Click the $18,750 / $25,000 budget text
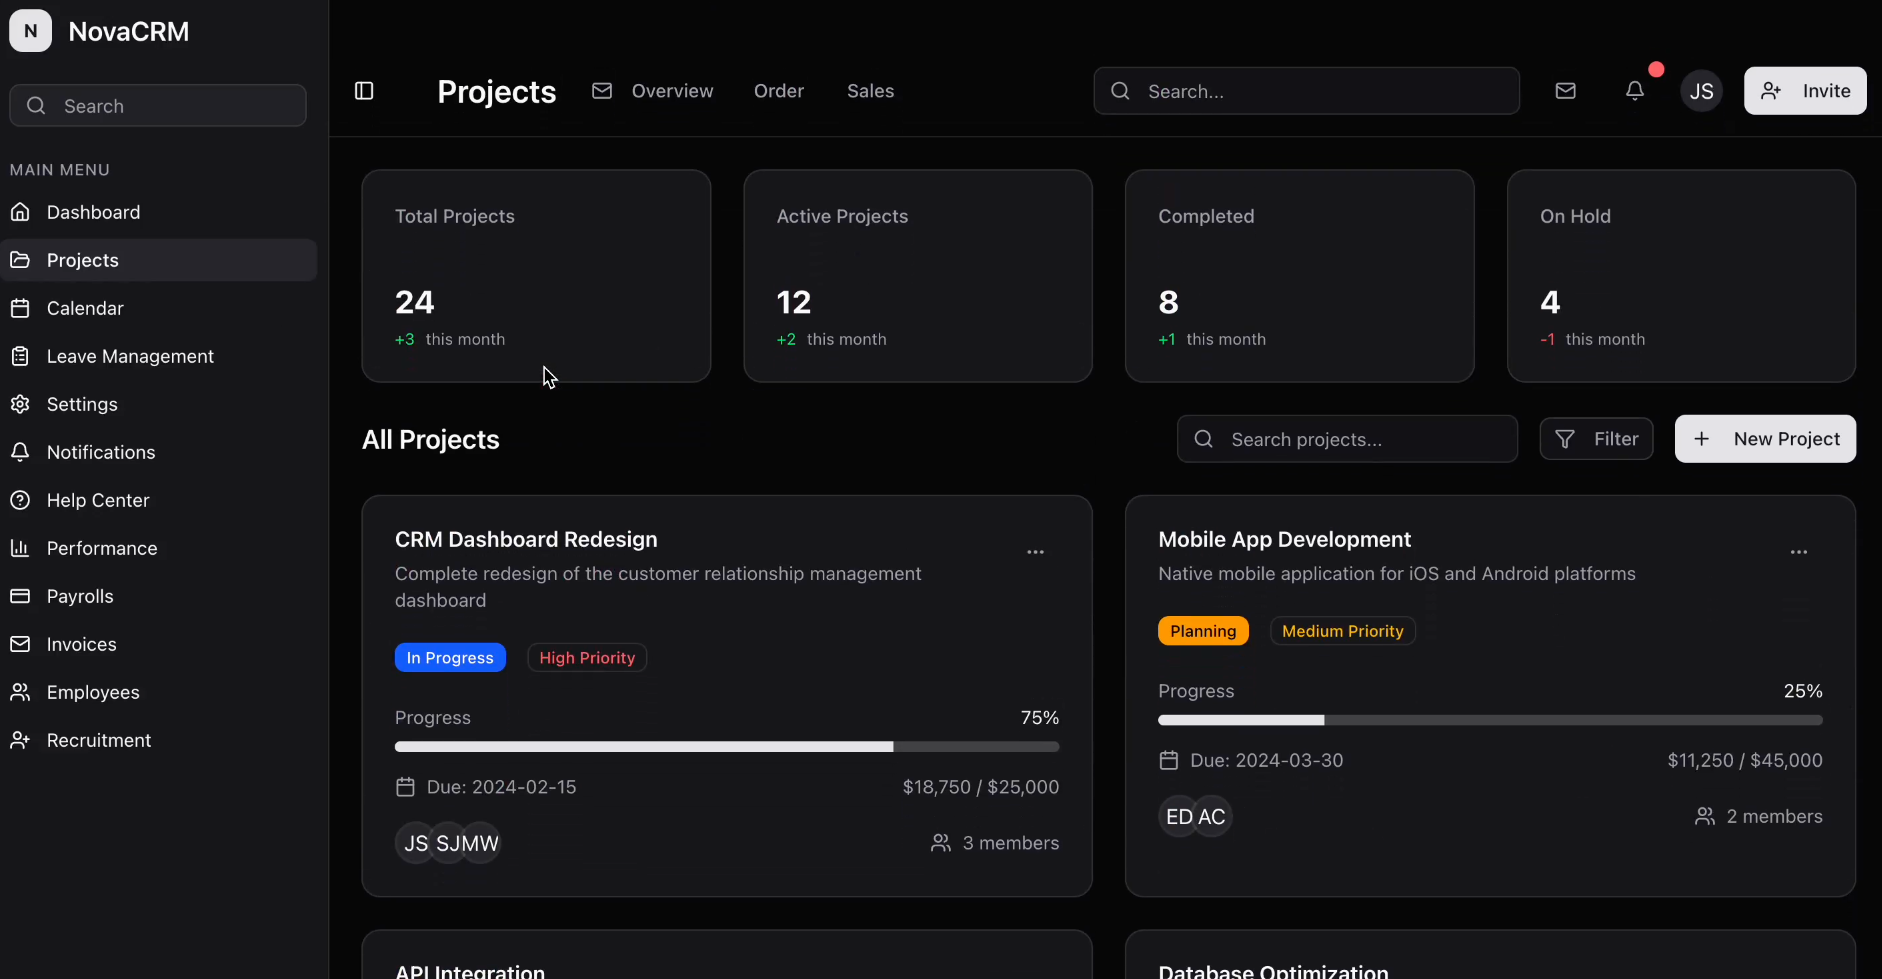The width and height of the screenshot is (1882, 979). coord(981,787)
